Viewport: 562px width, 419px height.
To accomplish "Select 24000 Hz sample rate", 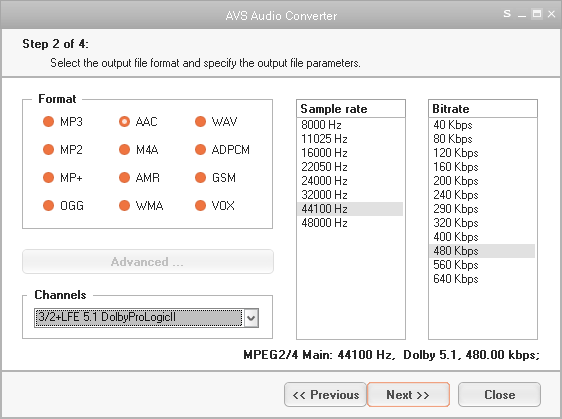I will tap(350, 181).
